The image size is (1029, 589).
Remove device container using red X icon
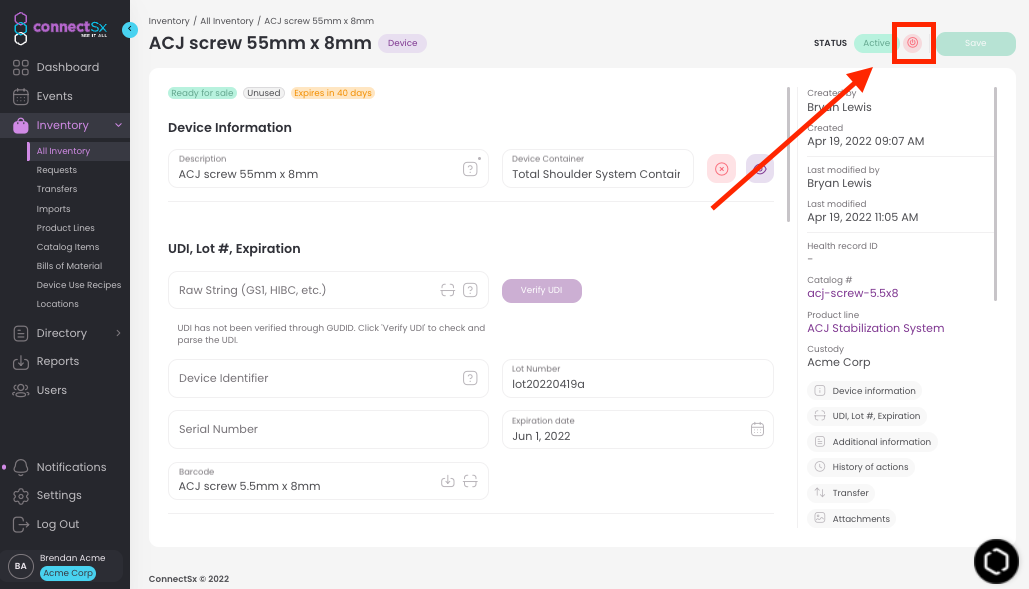721,168
